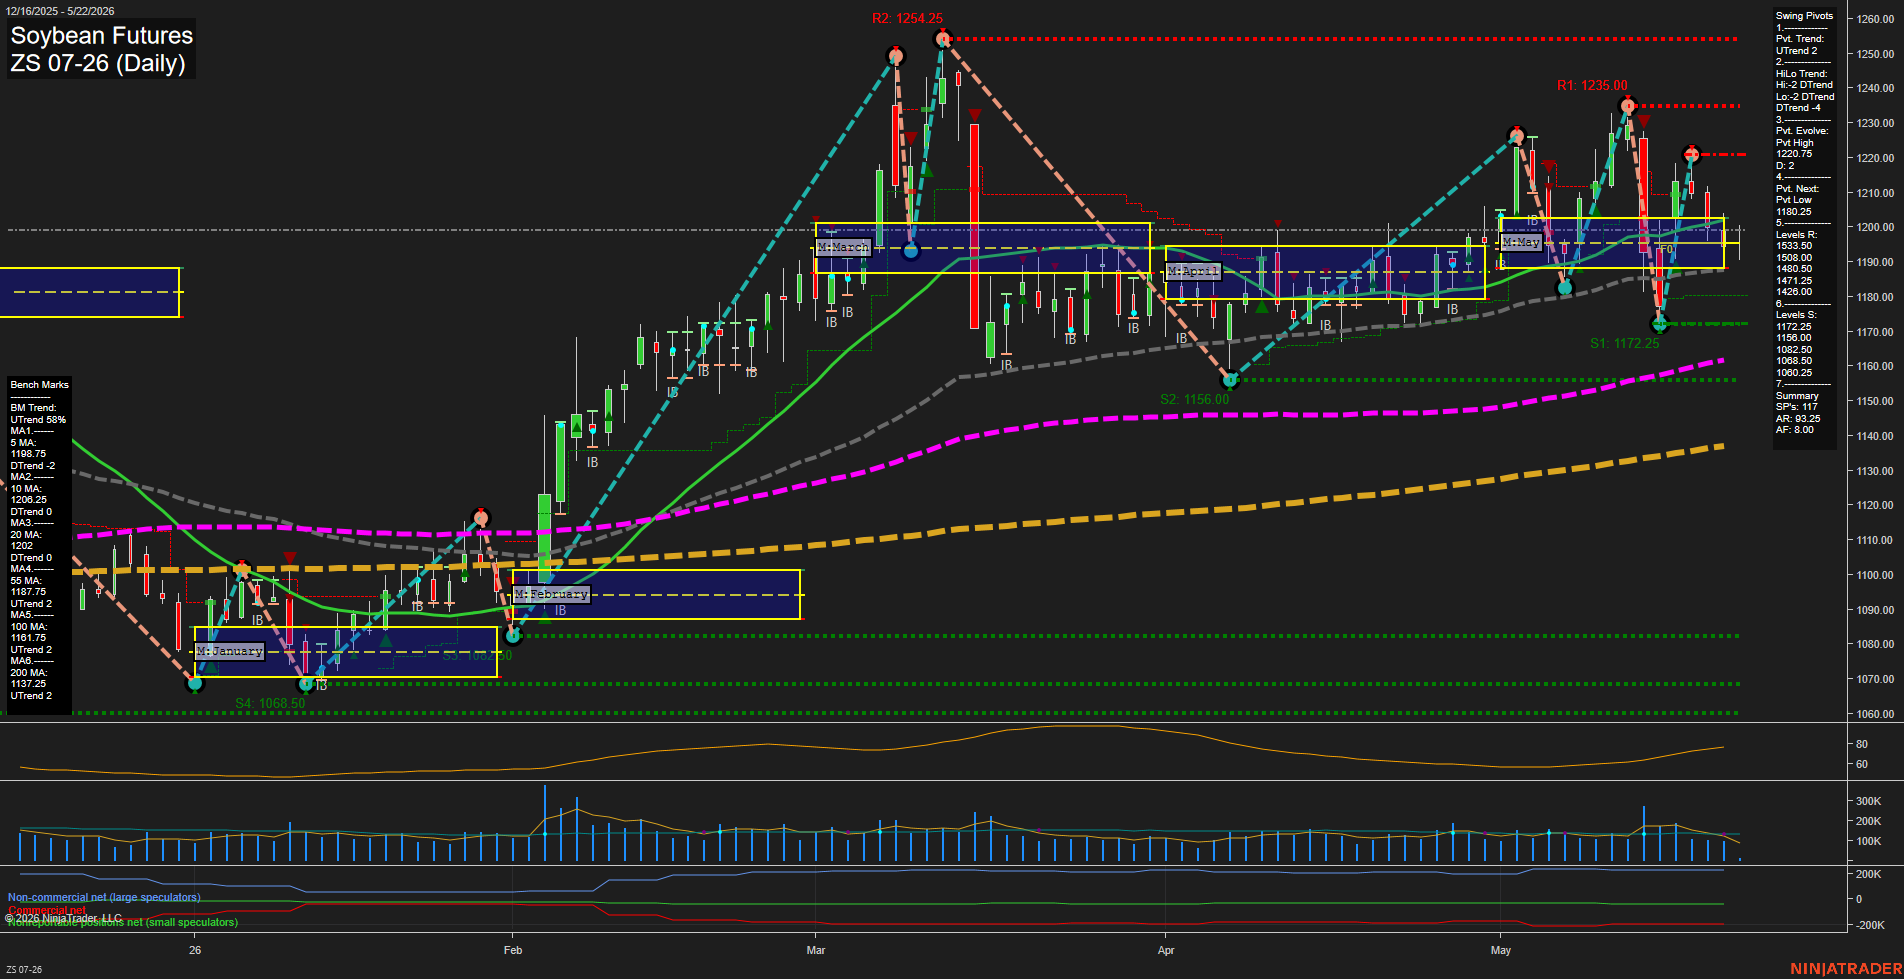Click the AF: 8.00 summary line
Viewport: 1904px width, 979px height.
coord(1795,430)
